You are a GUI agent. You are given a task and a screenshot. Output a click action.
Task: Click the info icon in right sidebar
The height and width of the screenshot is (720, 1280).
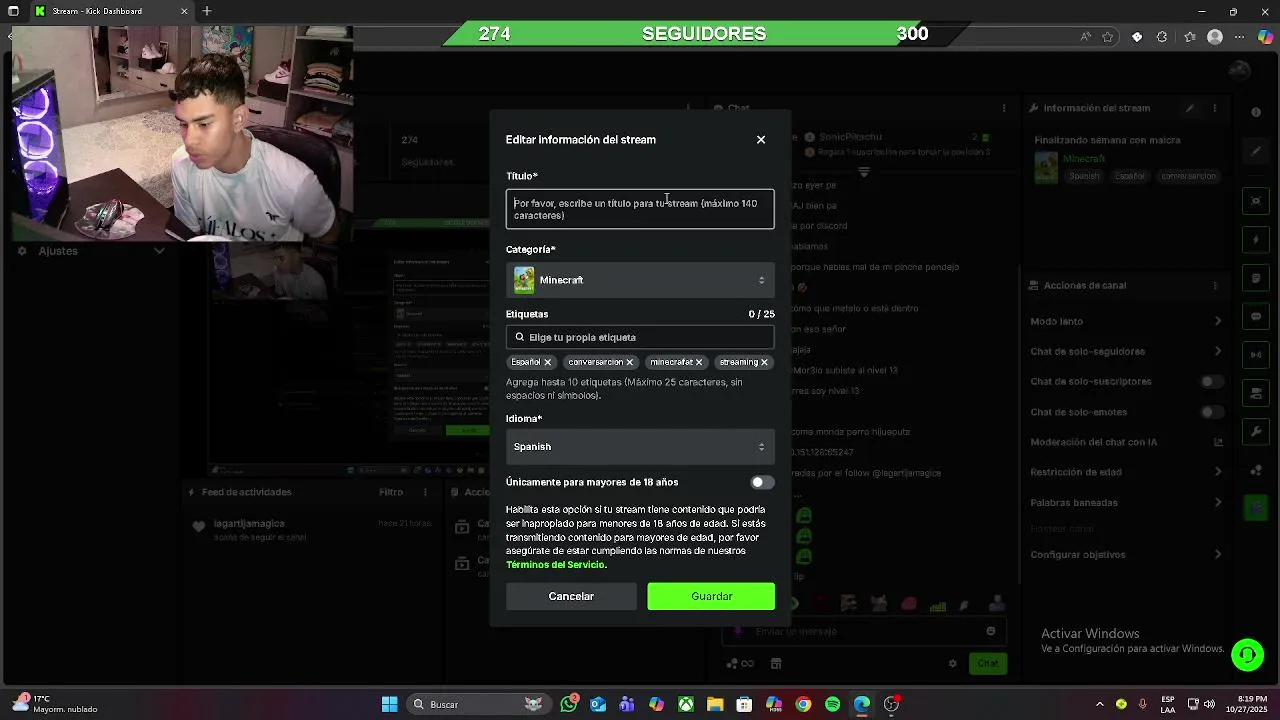tap(1256, 112)
